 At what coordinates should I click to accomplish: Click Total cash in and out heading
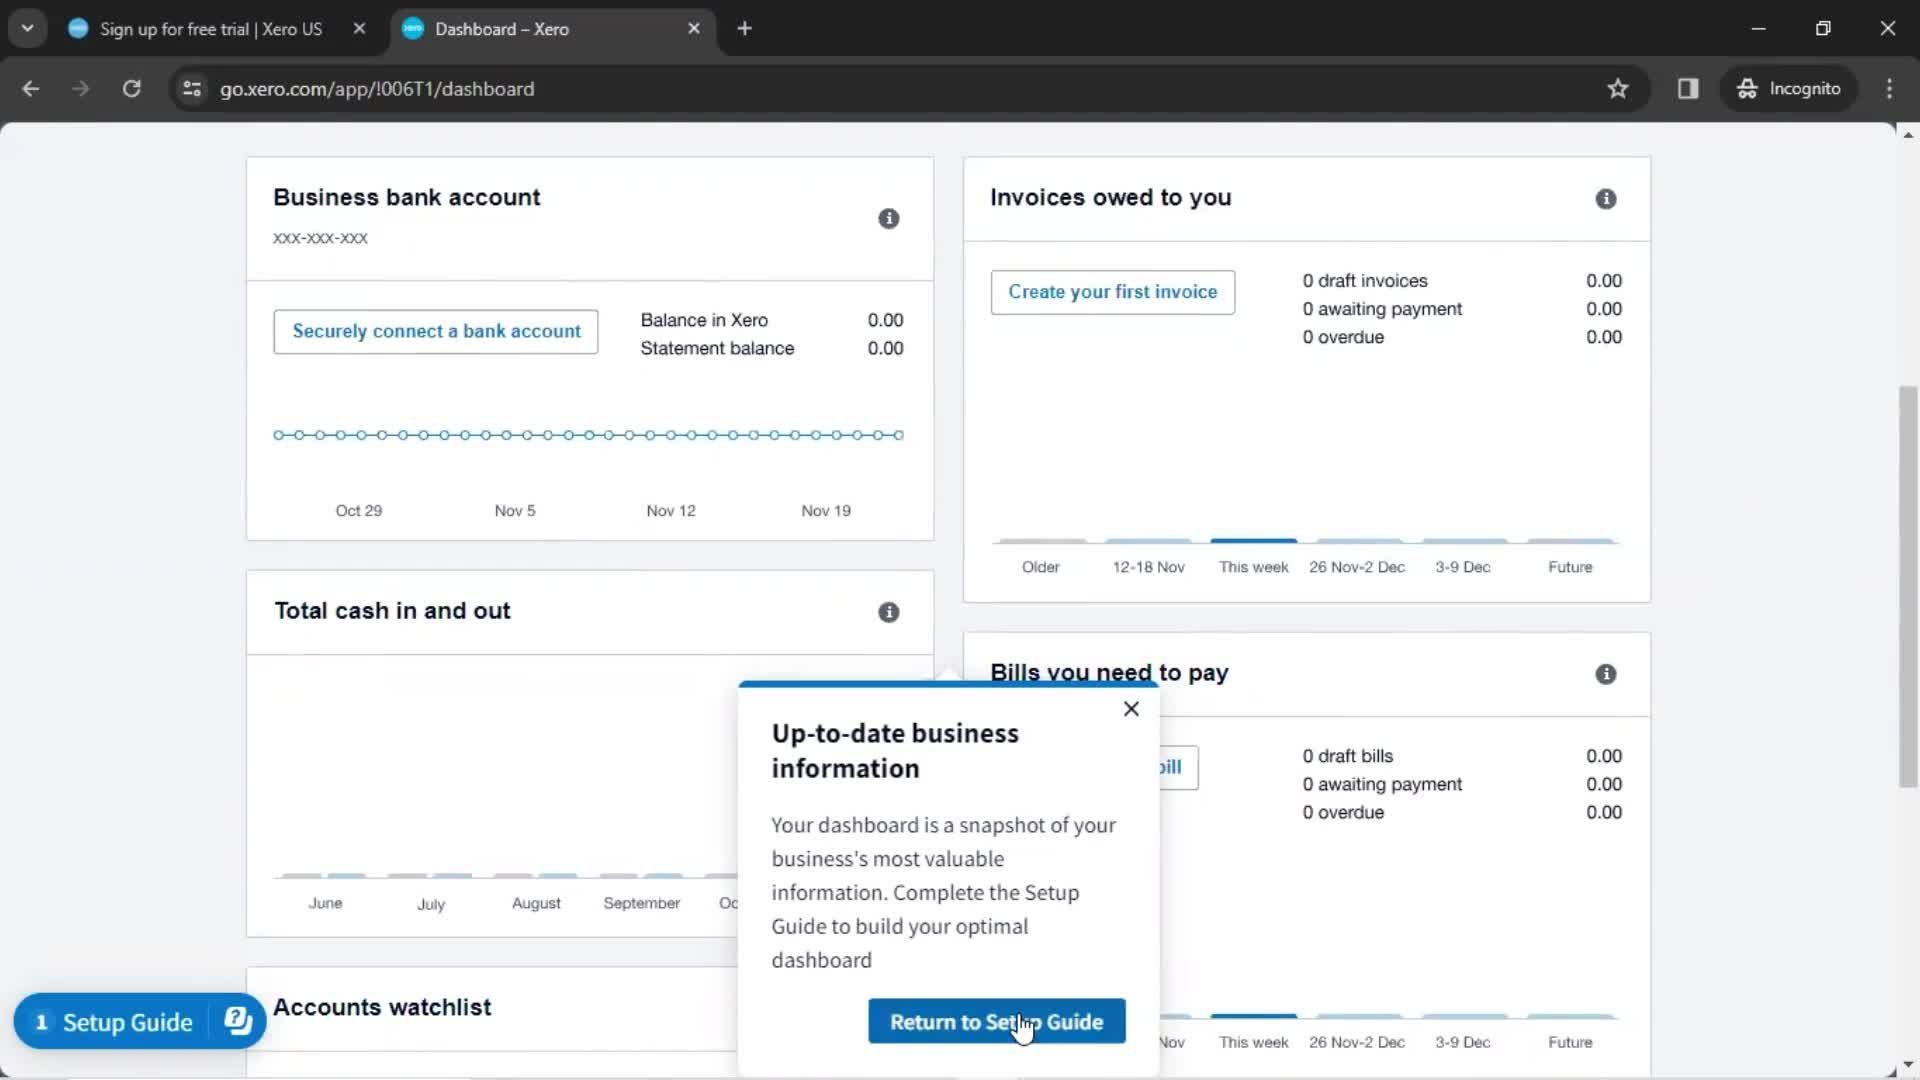(392, 611)
